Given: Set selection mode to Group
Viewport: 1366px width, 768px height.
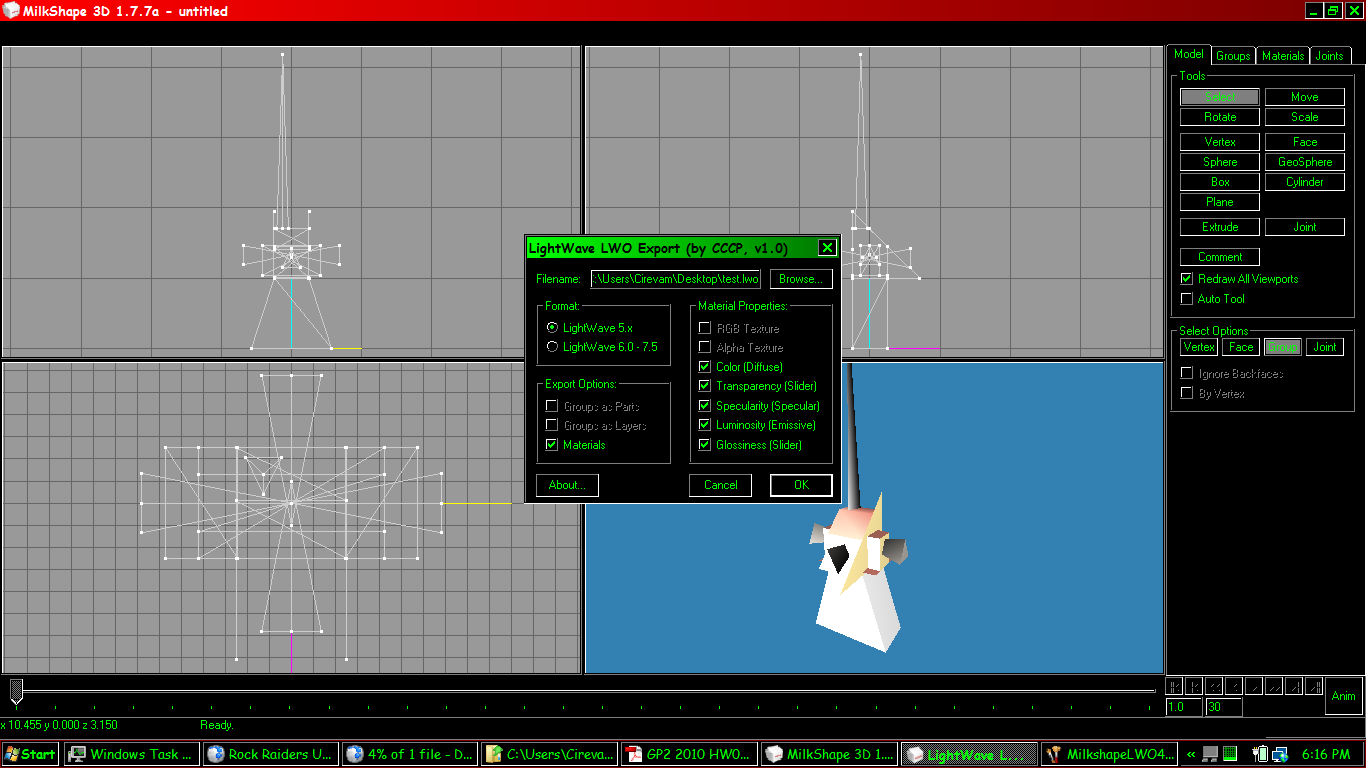Looking at the screenshot, I should point(1283,347).
